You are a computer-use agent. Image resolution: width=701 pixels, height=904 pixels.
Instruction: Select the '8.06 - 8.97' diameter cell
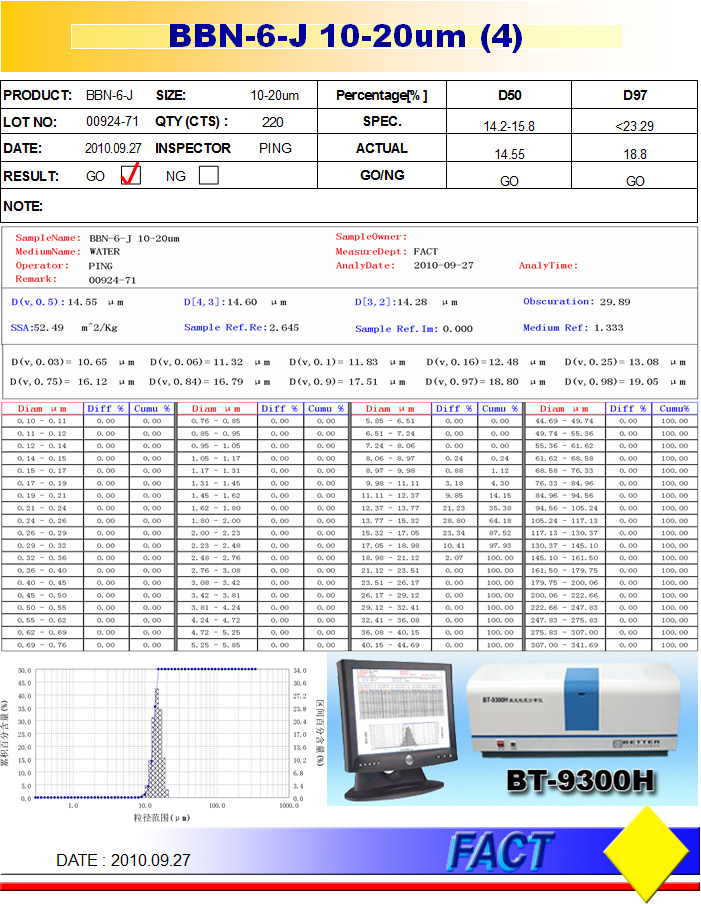[x=390, y=458]
